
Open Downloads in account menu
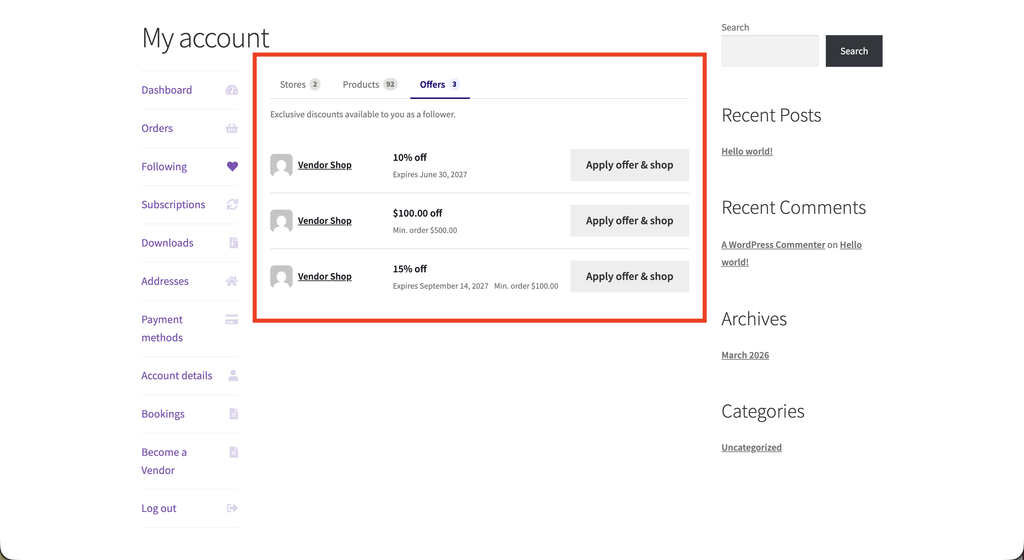167,243
